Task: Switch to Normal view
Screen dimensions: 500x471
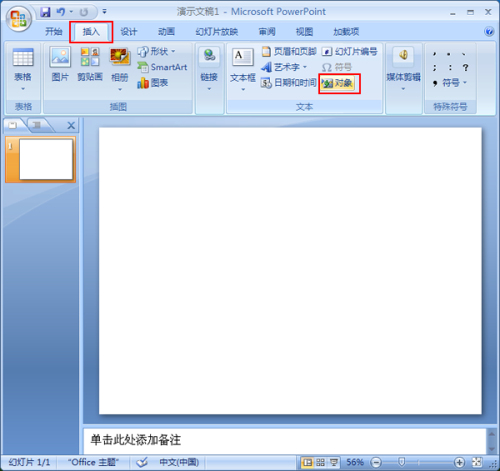Action: [x=307, y=462]
